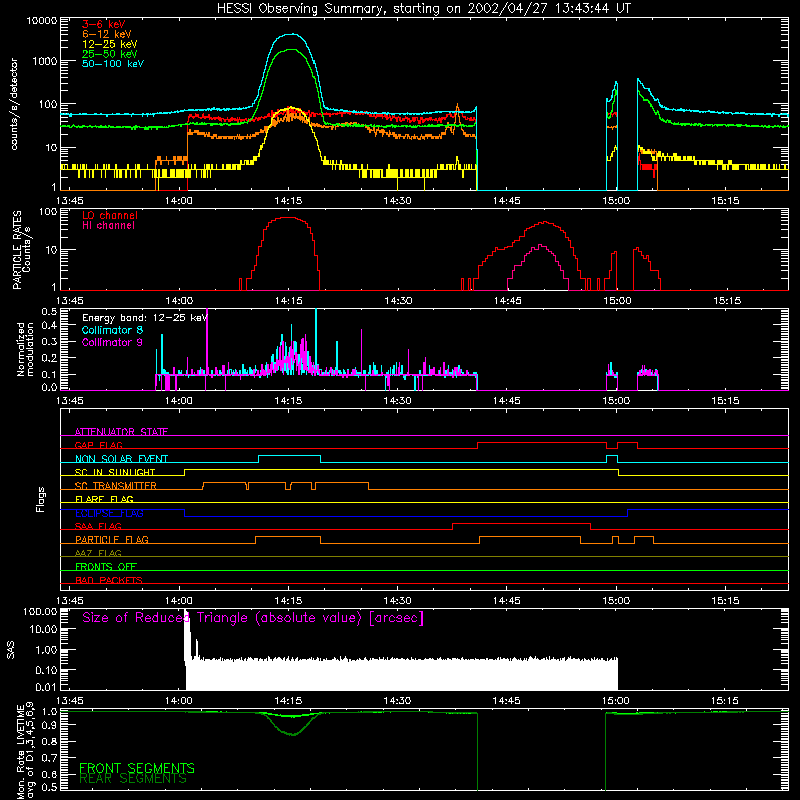Click the REAR SEGMENTS legend label
800x800 pixels.
click(133, 778)
